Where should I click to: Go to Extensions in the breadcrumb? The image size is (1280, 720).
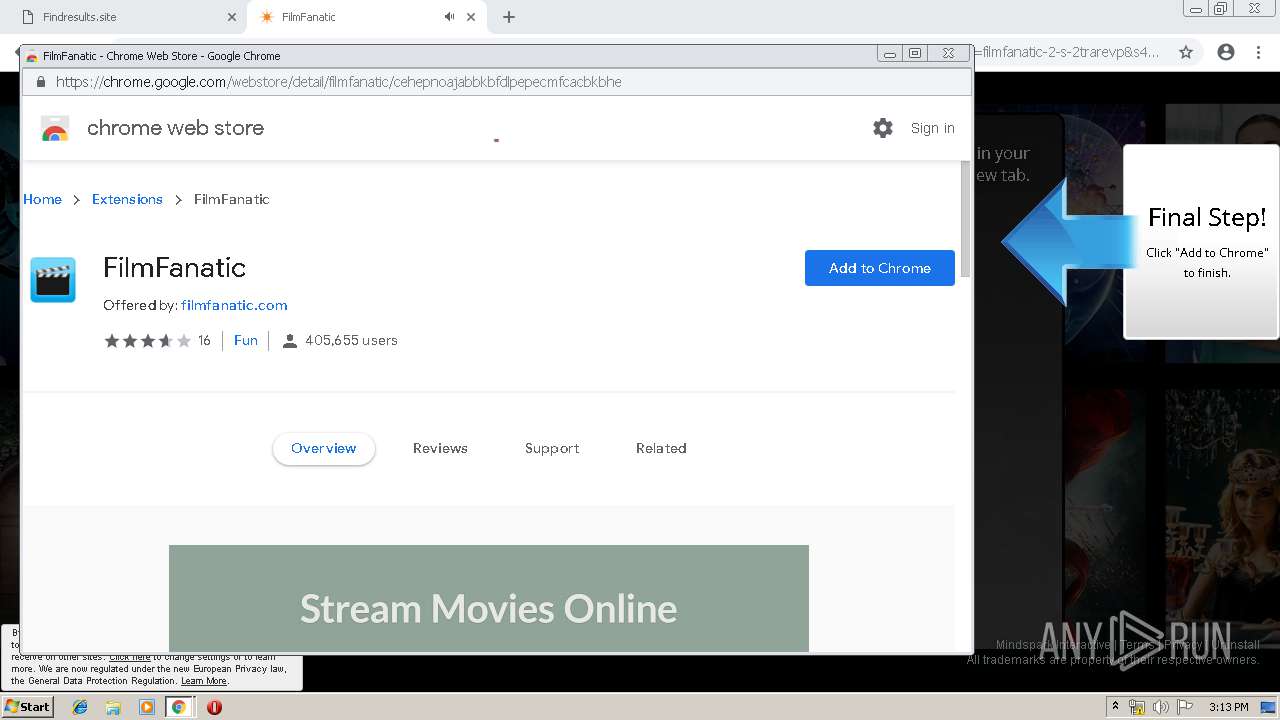coord(127,199)
